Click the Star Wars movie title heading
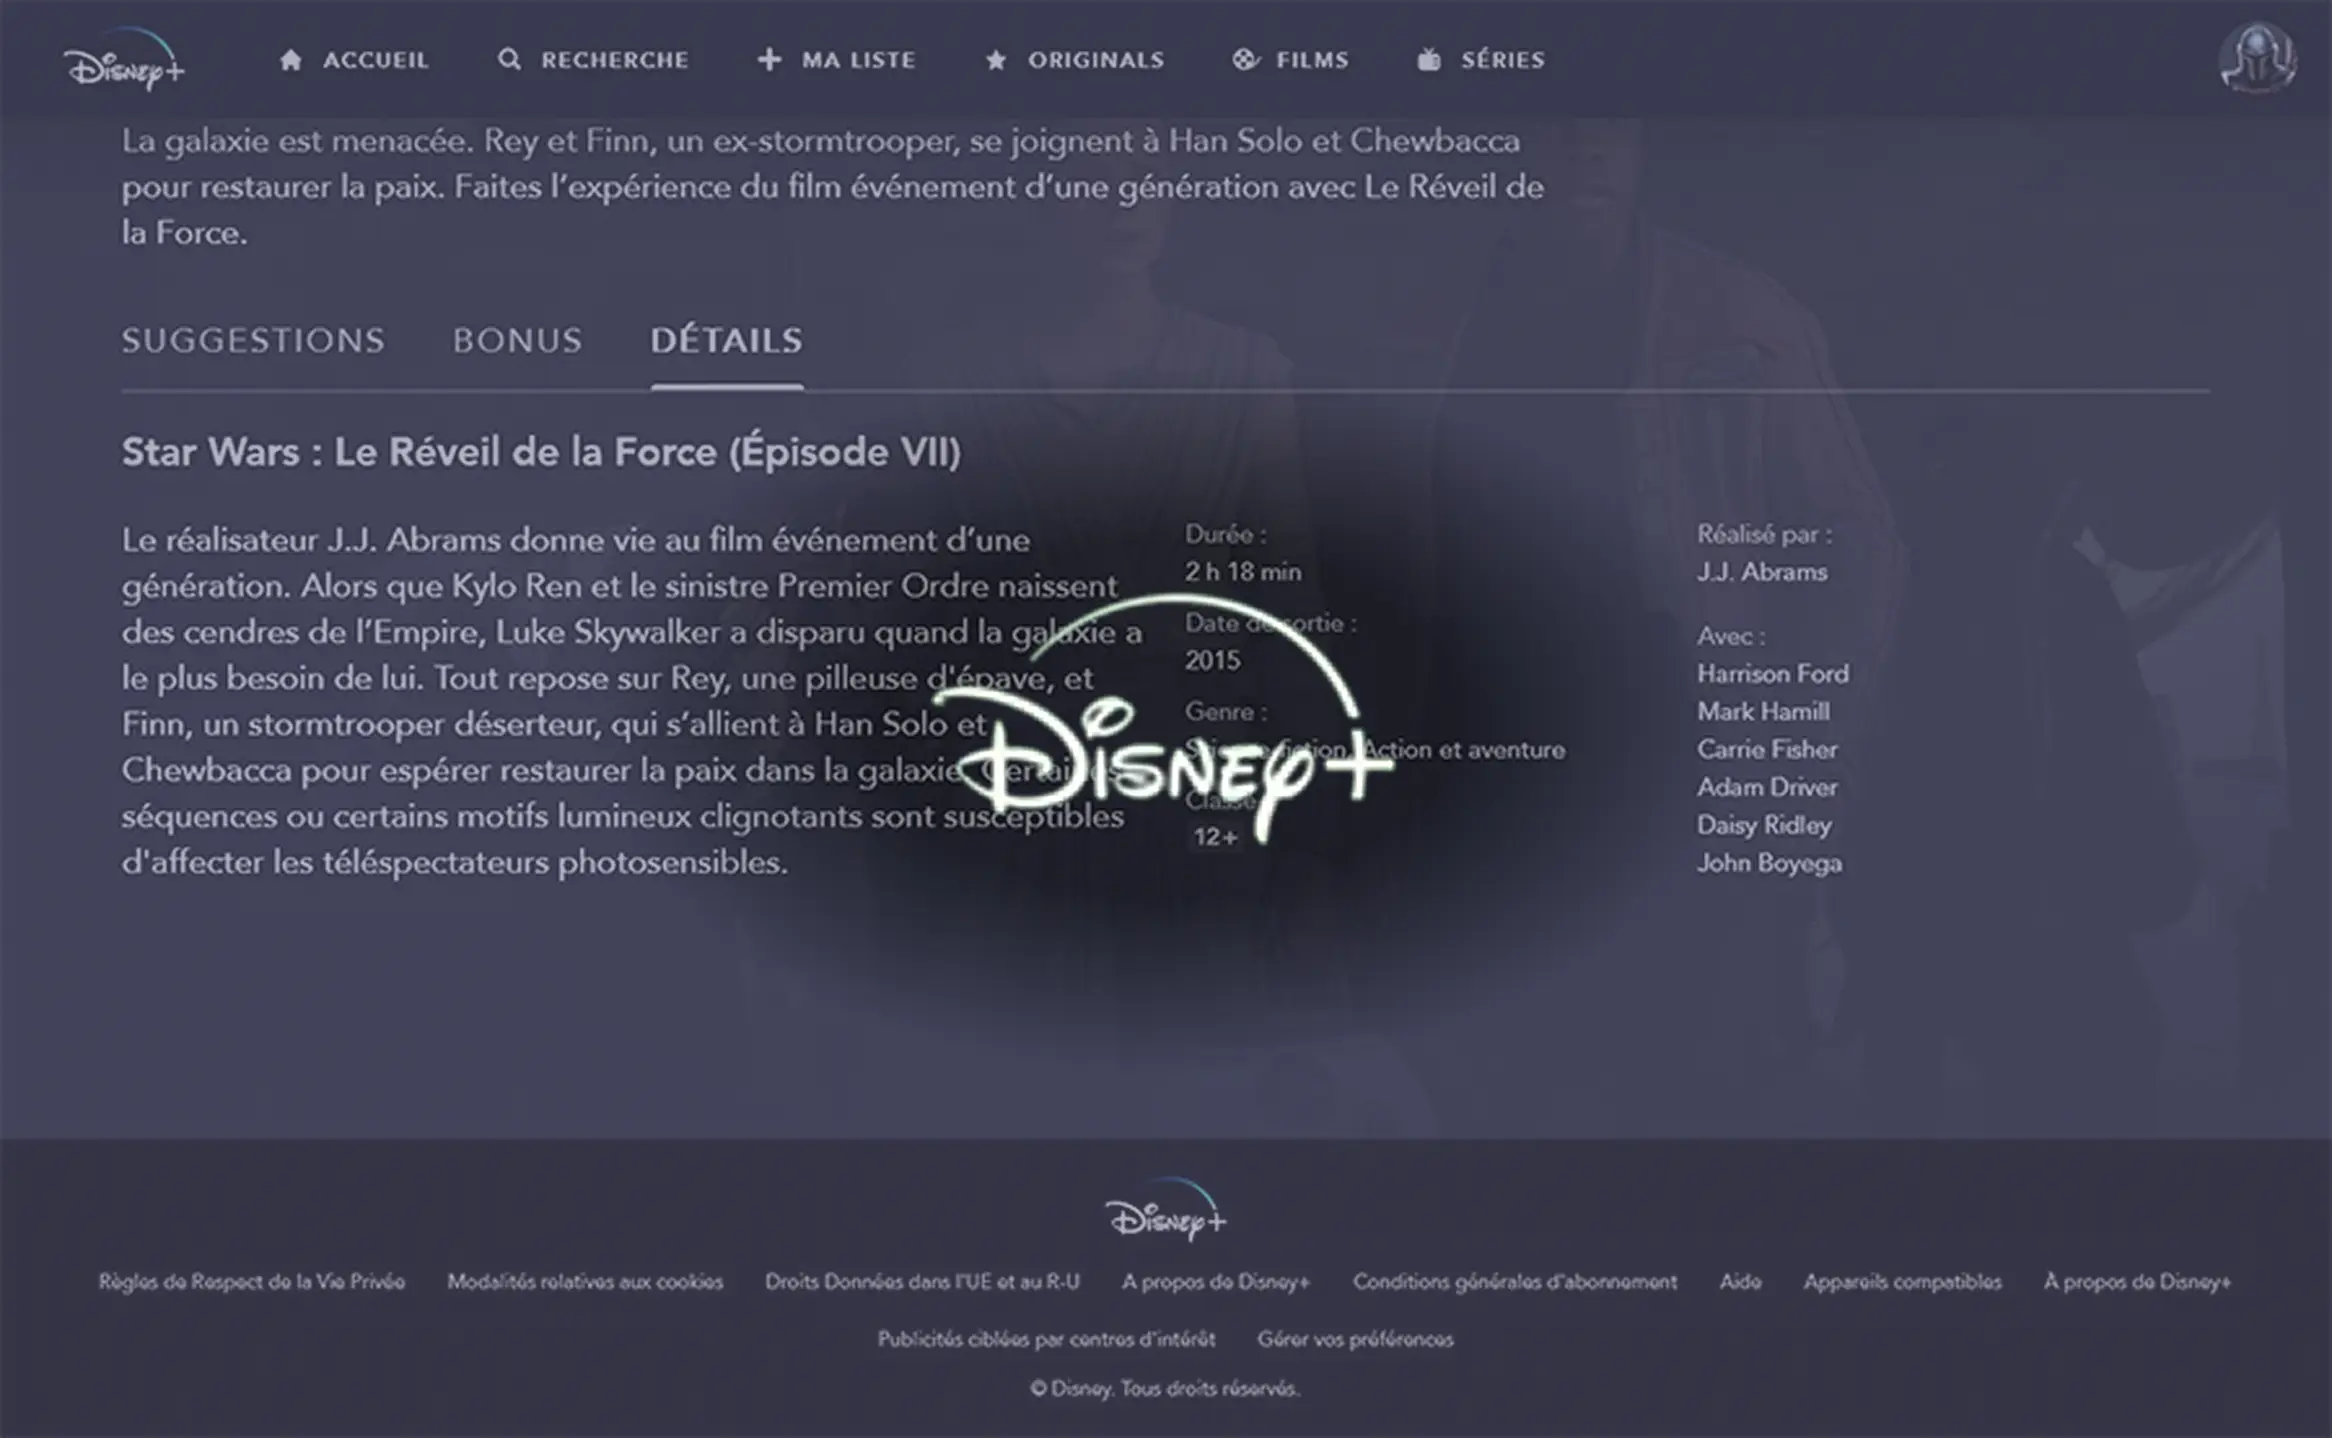 tap(541, 452)
